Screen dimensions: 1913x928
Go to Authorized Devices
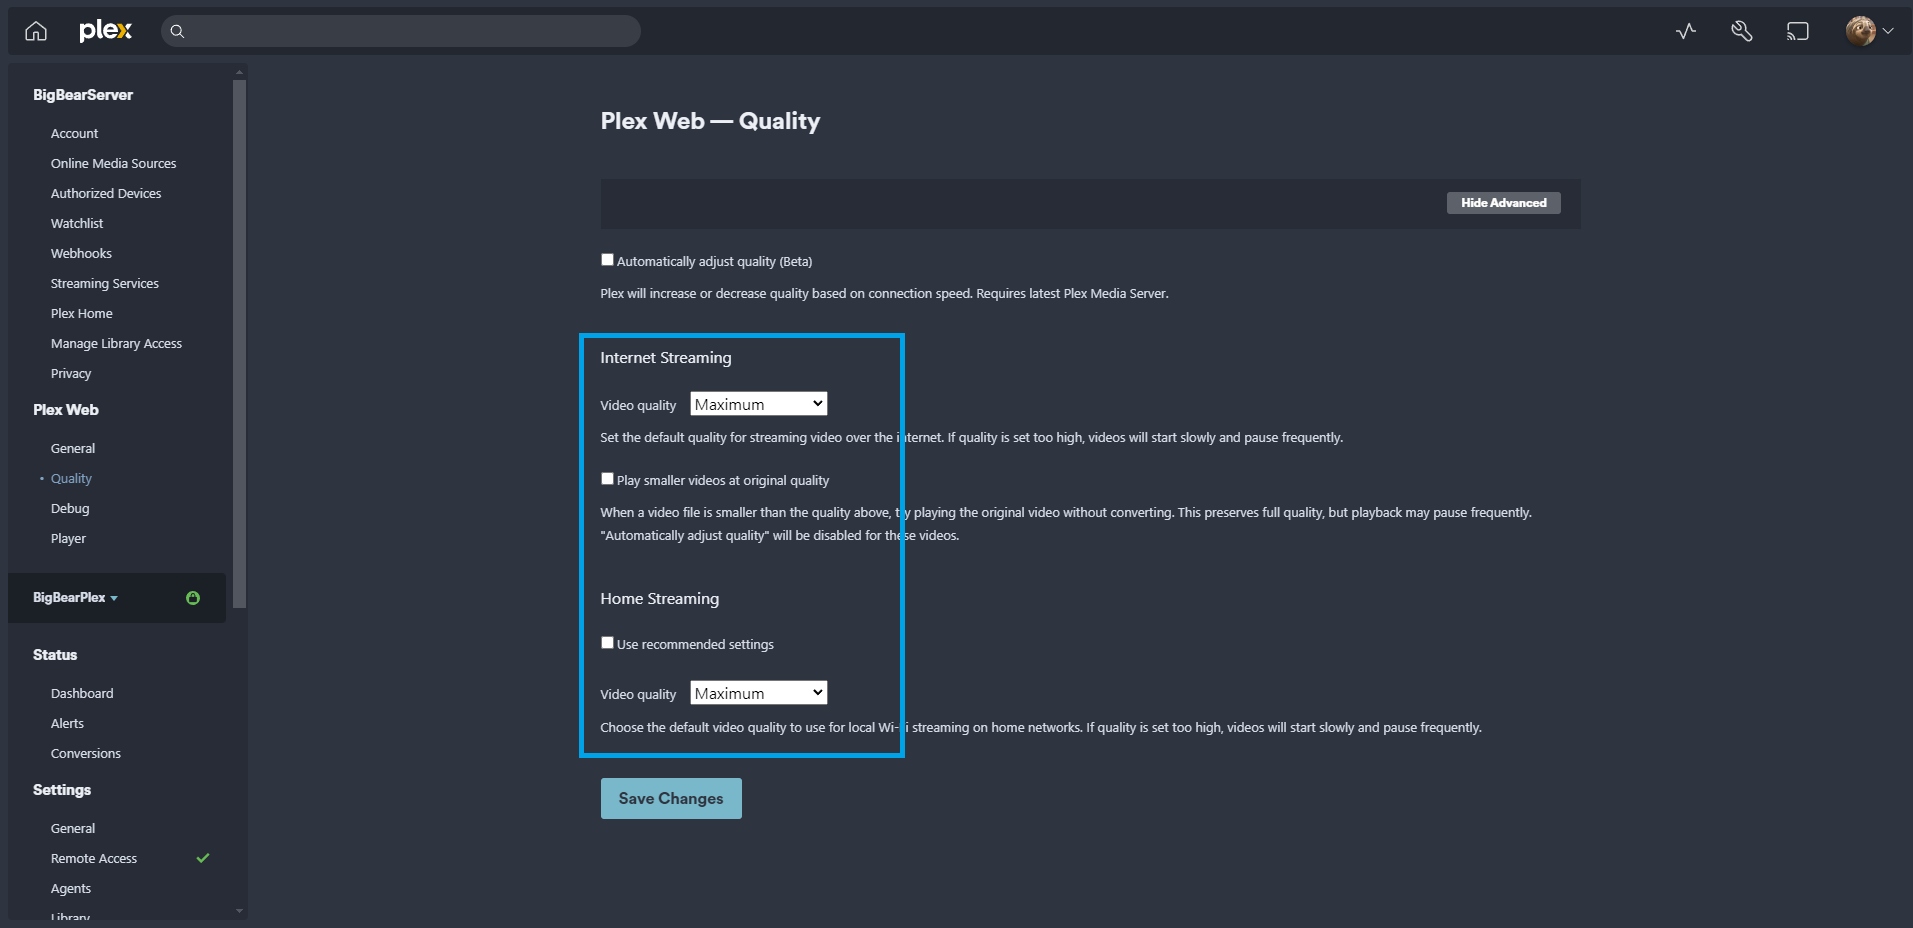[x=106, y=193]
